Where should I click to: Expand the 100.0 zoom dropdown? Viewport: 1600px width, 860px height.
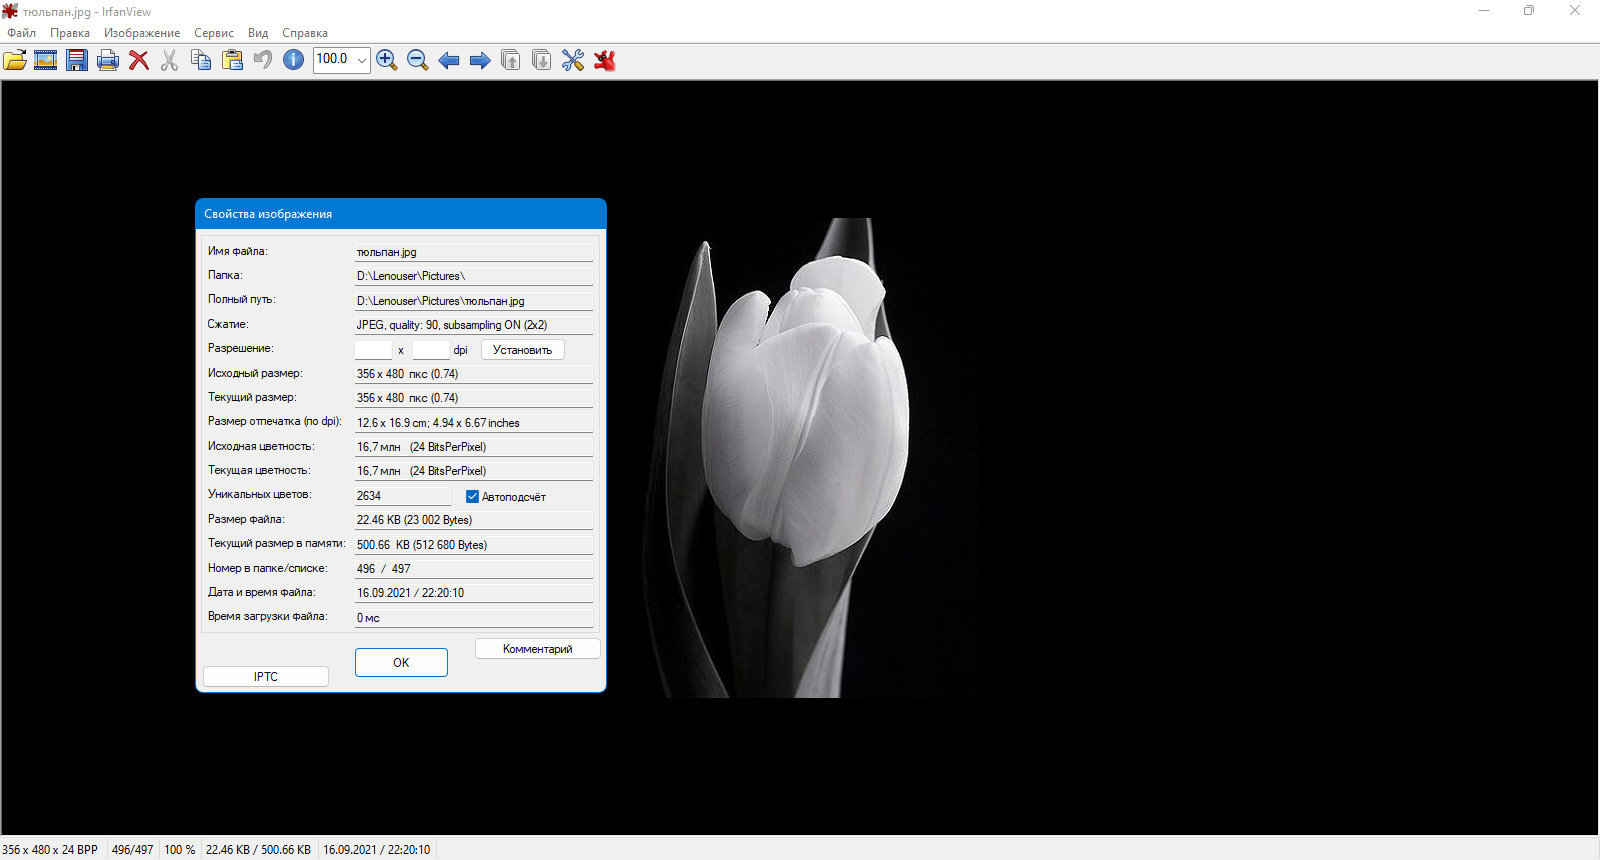click(361, 60)
